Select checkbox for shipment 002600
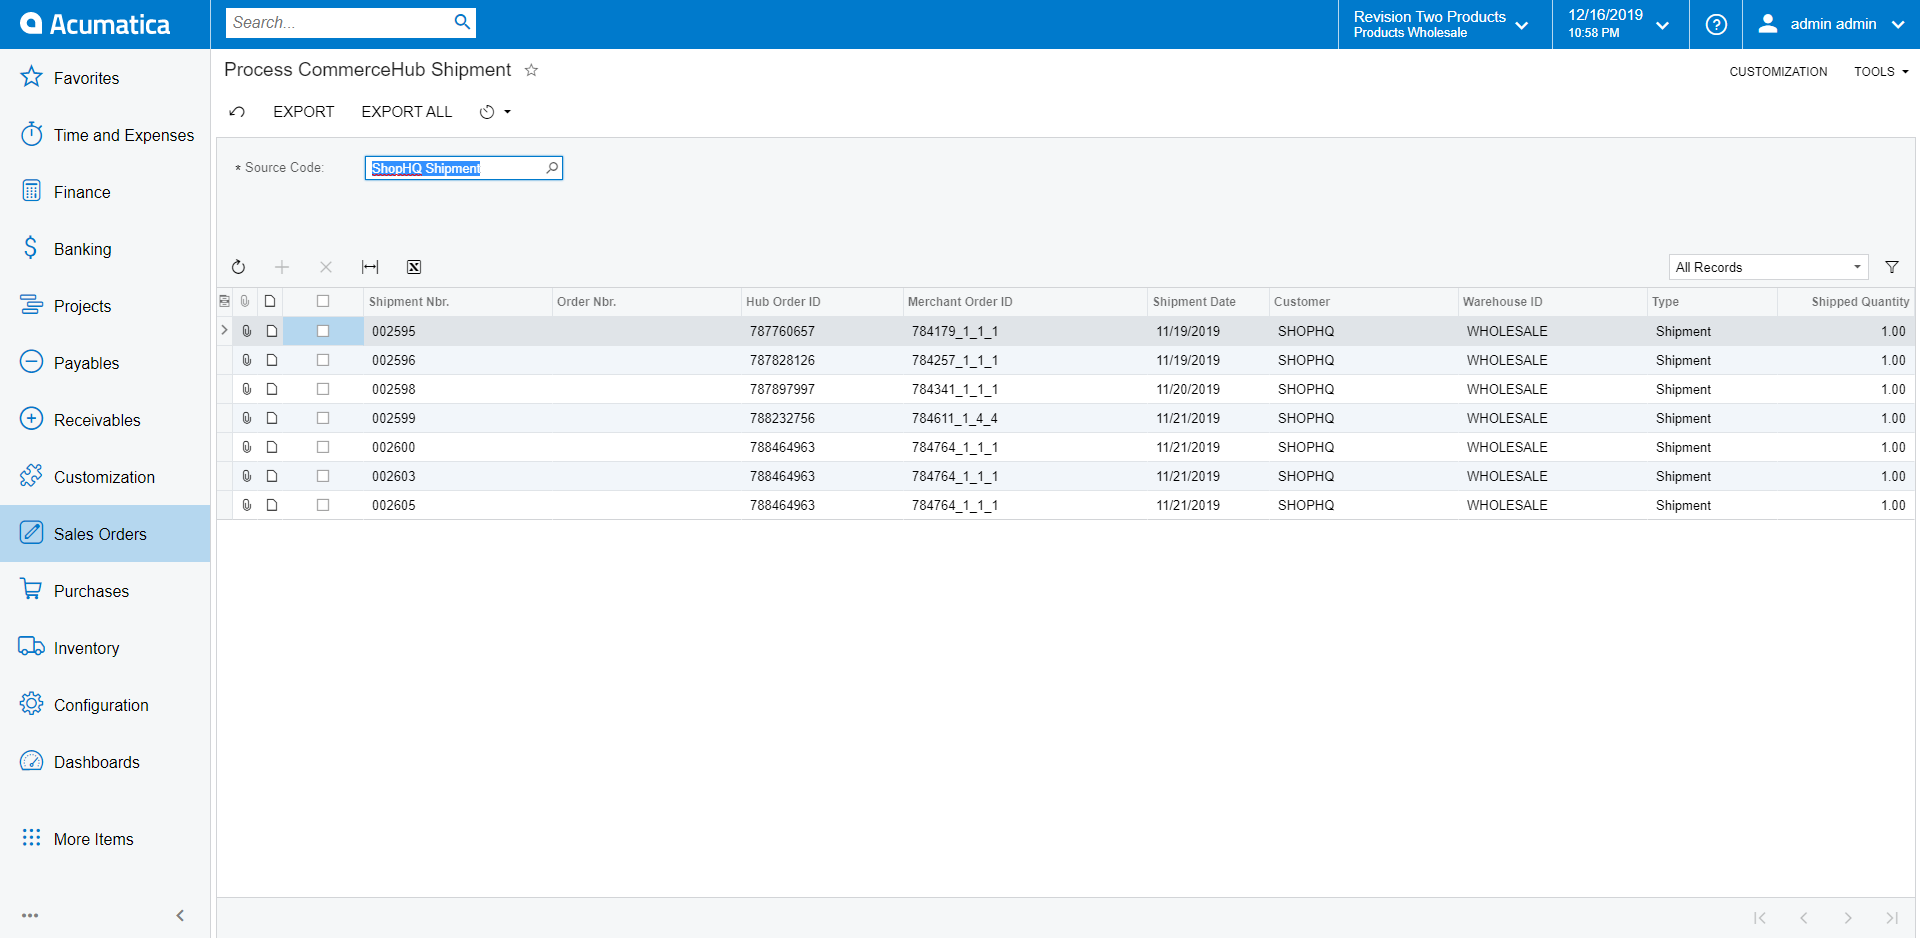 (323, 447)
